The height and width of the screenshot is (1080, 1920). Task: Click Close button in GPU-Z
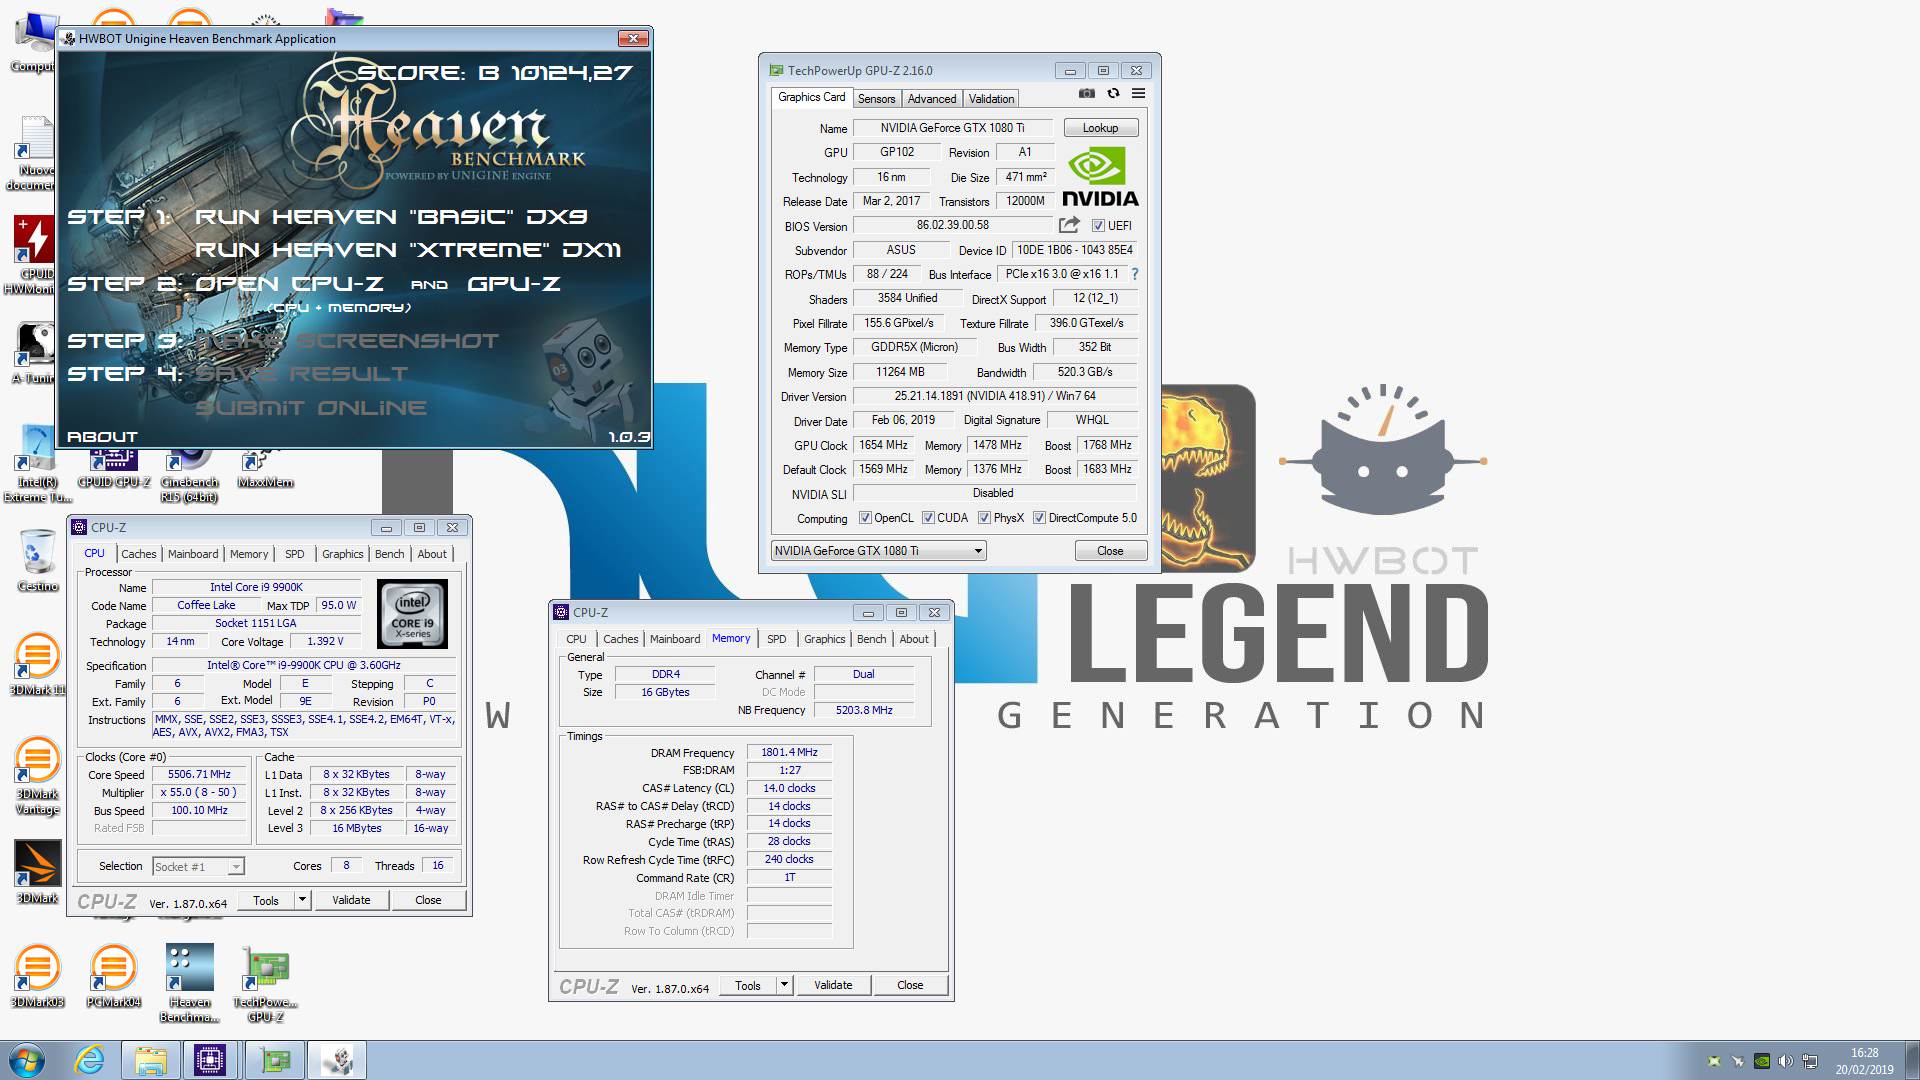[x=1110, y=551]
